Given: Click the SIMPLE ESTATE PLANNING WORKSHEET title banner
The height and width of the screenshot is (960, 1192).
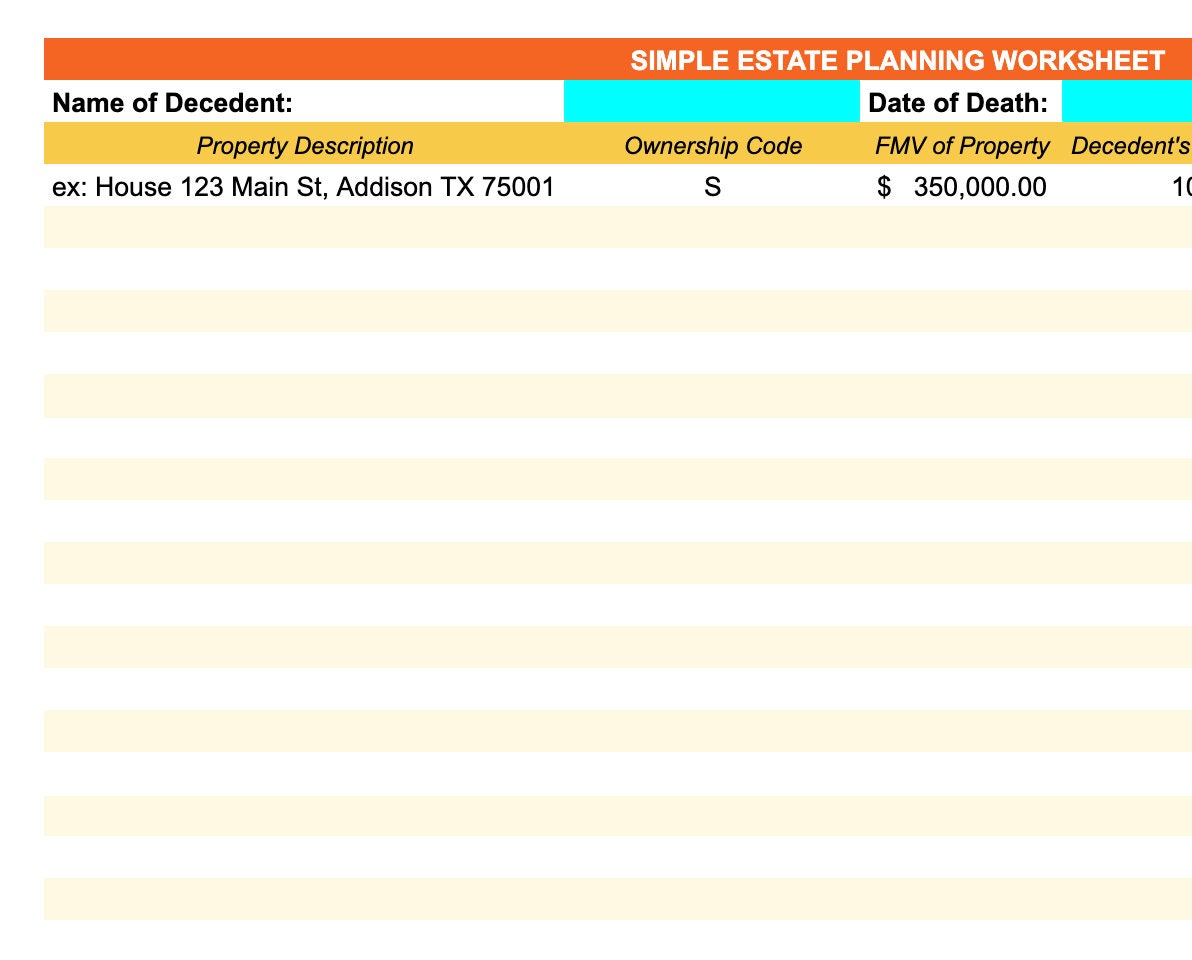Looking at the screenshot, I should pyautogui.click(x=898, y=59).
